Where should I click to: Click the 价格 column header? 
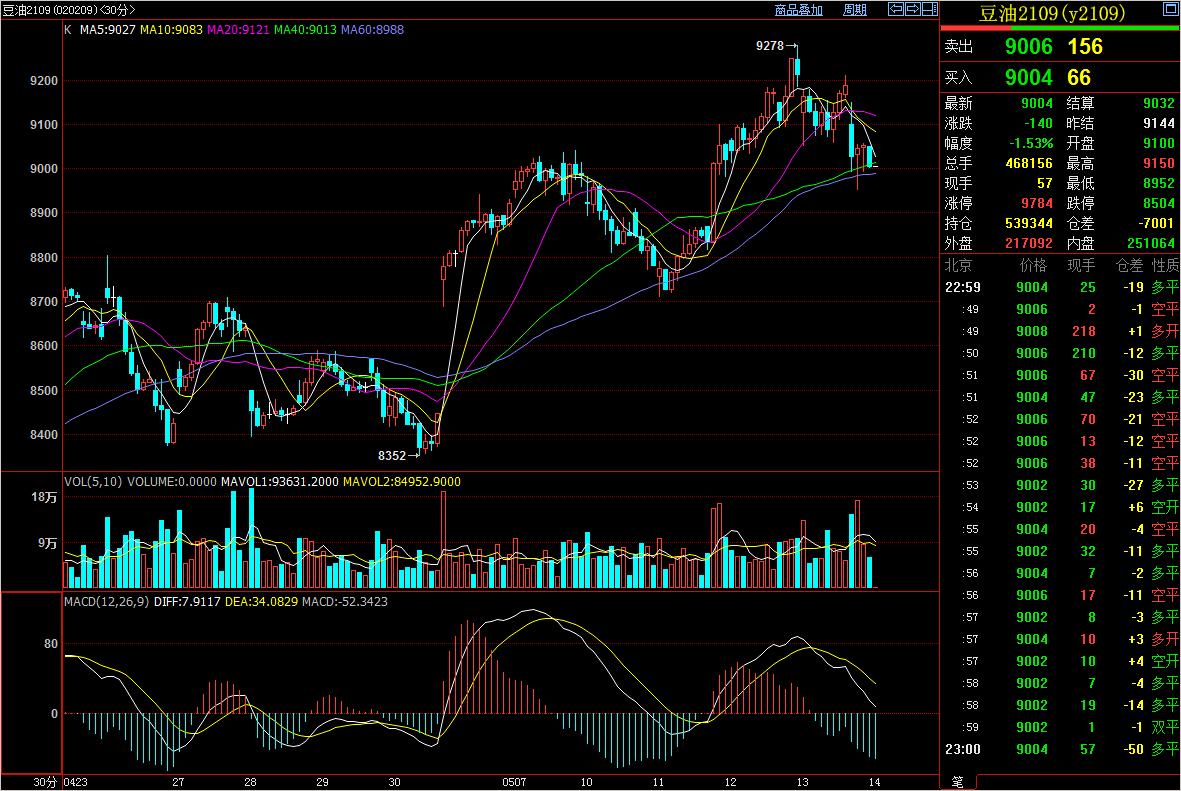click(x=1033, y=265)
